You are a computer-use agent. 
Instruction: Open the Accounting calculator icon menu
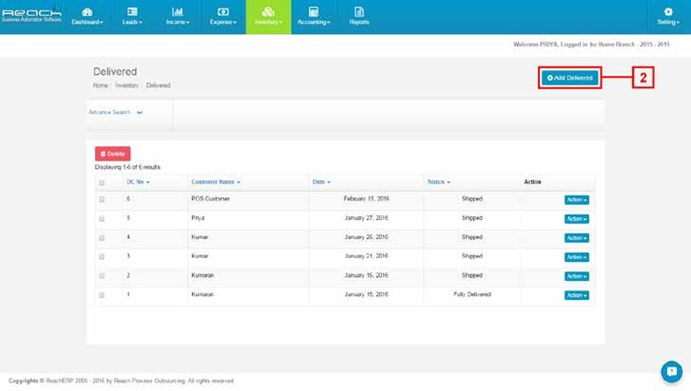[x=313, y=11]
